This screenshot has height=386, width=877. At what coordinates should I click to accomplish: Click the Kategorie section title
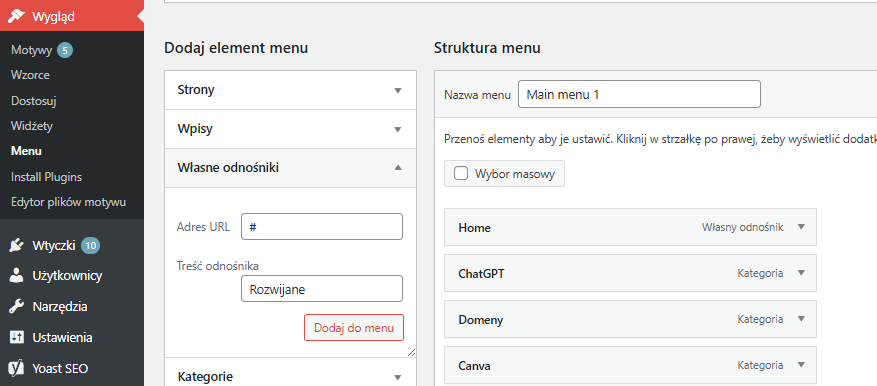205,376
